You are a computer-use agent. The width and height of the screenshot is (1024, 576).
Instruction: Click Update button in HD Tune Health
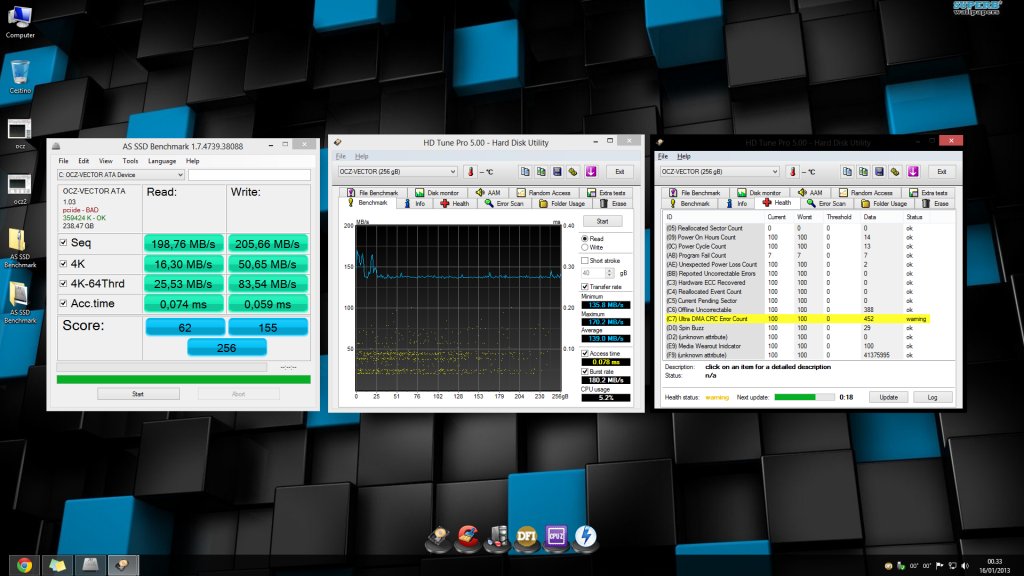888,397
